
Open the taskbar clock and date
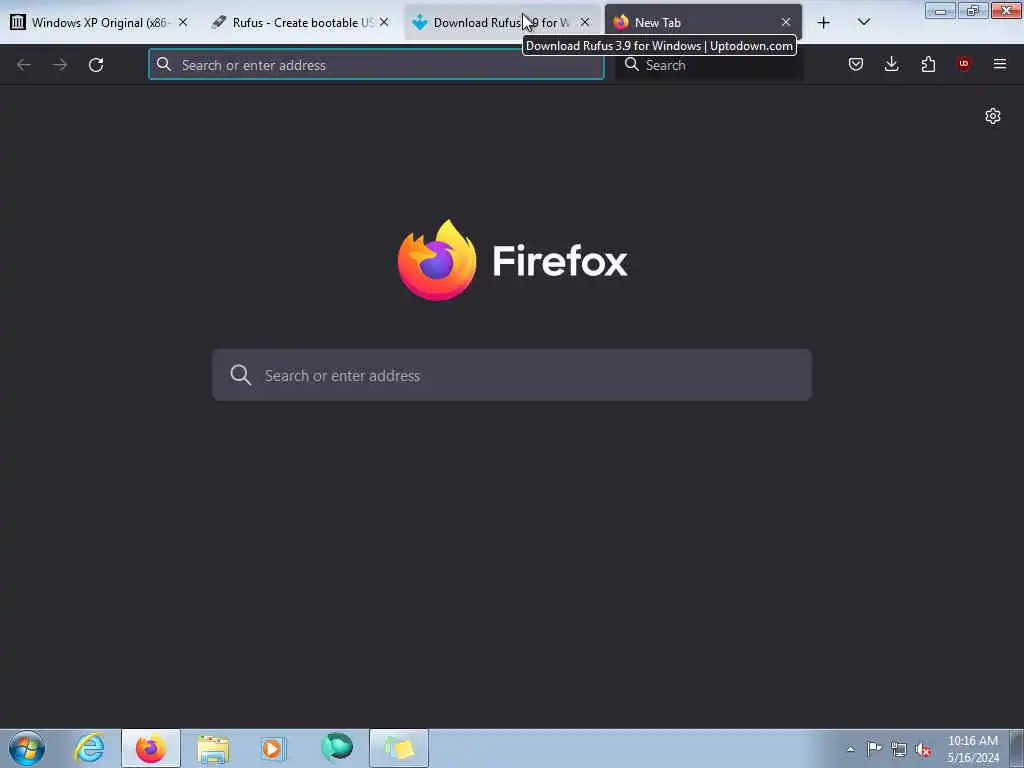click(973, 749)
